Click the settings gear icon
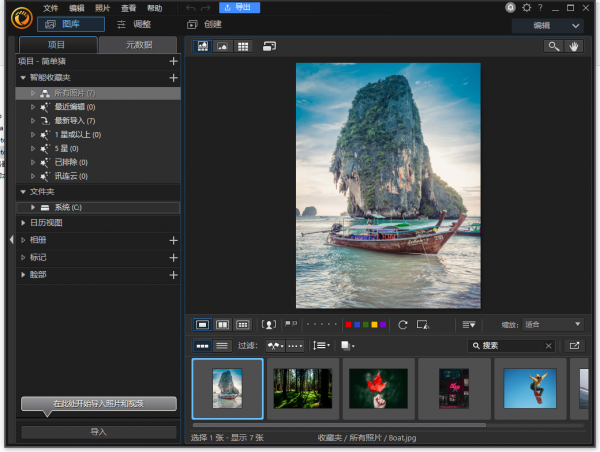Image resolution: width=600 pixels, height=452 pixels. (x=527, y=8)
